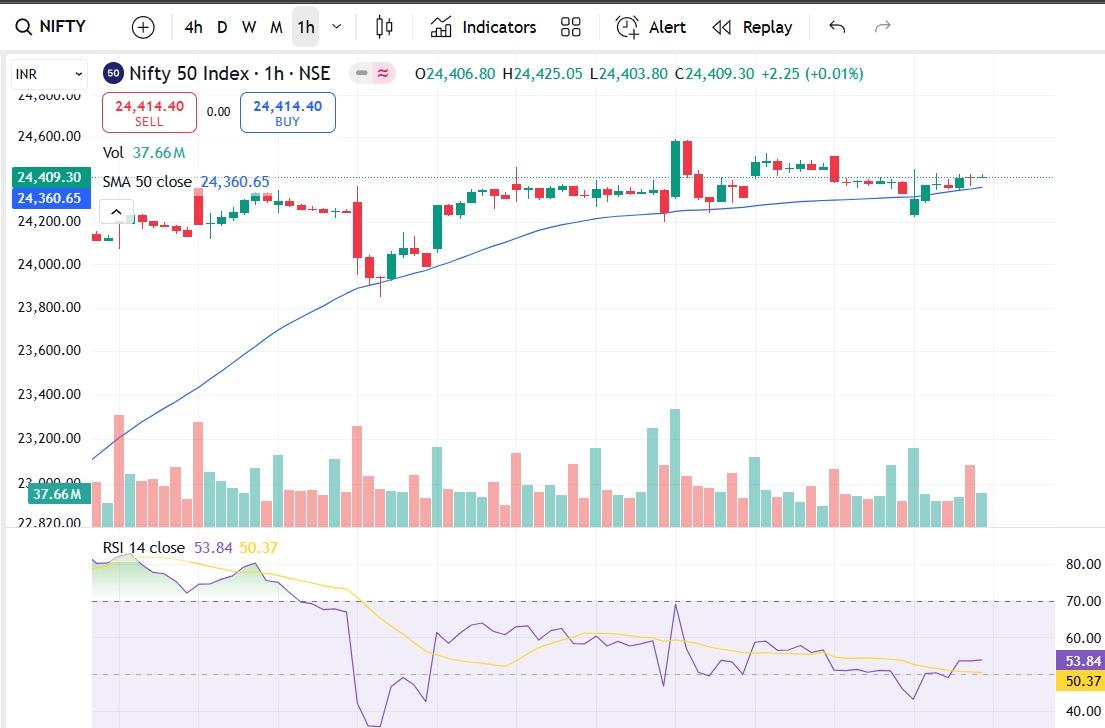This screenshot has height=728, width=1105.
Task: Open the INR currency dropdown
Action: point(49,74)
